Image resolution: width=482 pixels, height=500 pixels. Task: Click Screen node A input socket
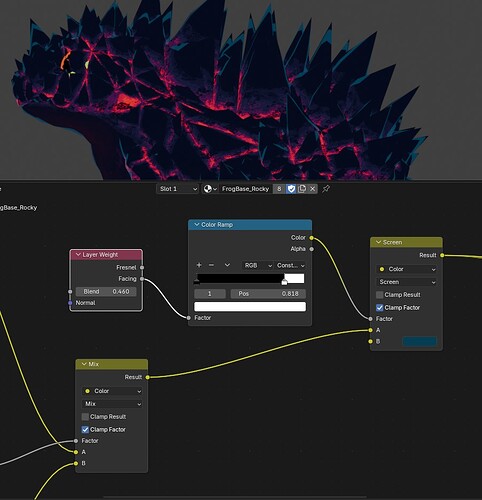click(370, 330)
